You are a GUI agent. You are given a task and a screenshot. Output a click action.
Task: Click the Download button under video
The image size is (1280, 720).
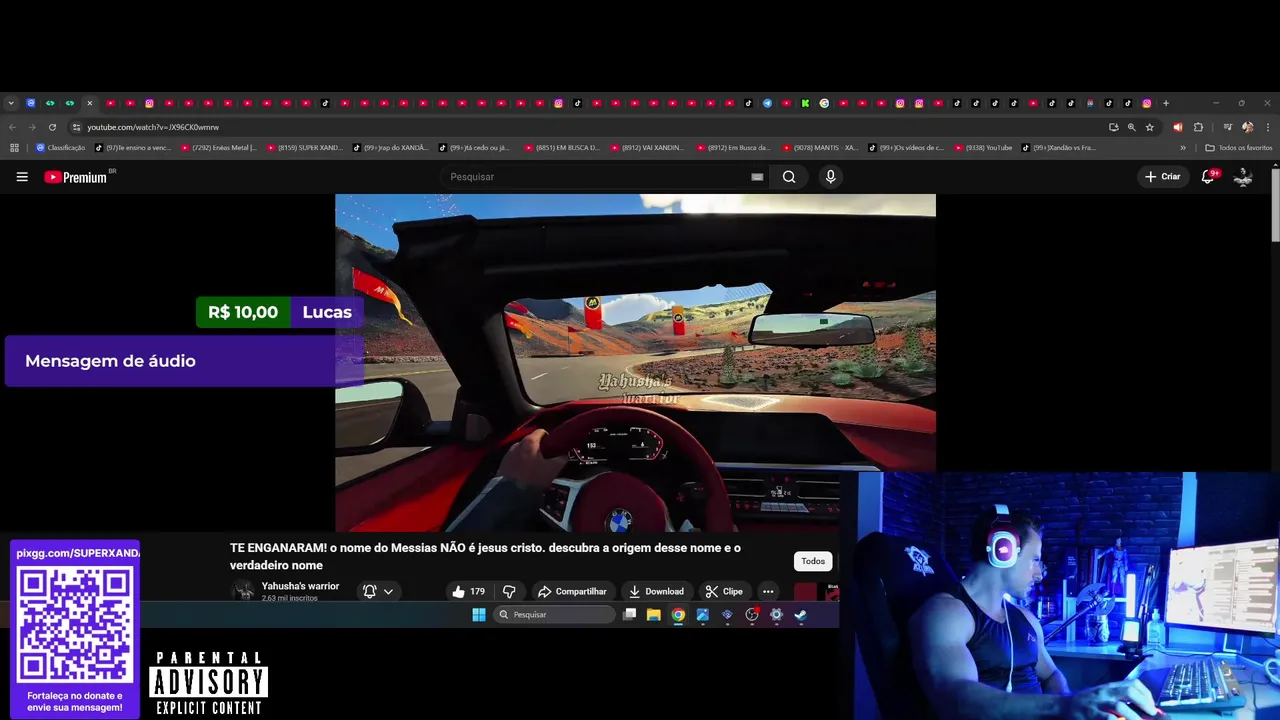(656, 591)
